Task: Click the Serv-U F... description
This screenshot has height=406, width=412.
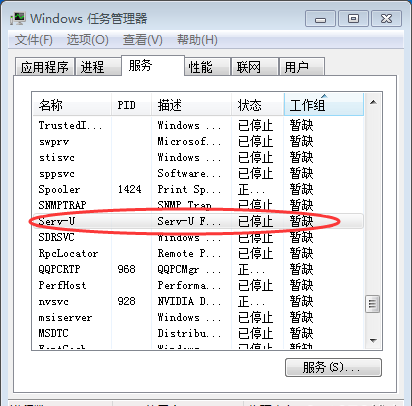Action: 189,221
